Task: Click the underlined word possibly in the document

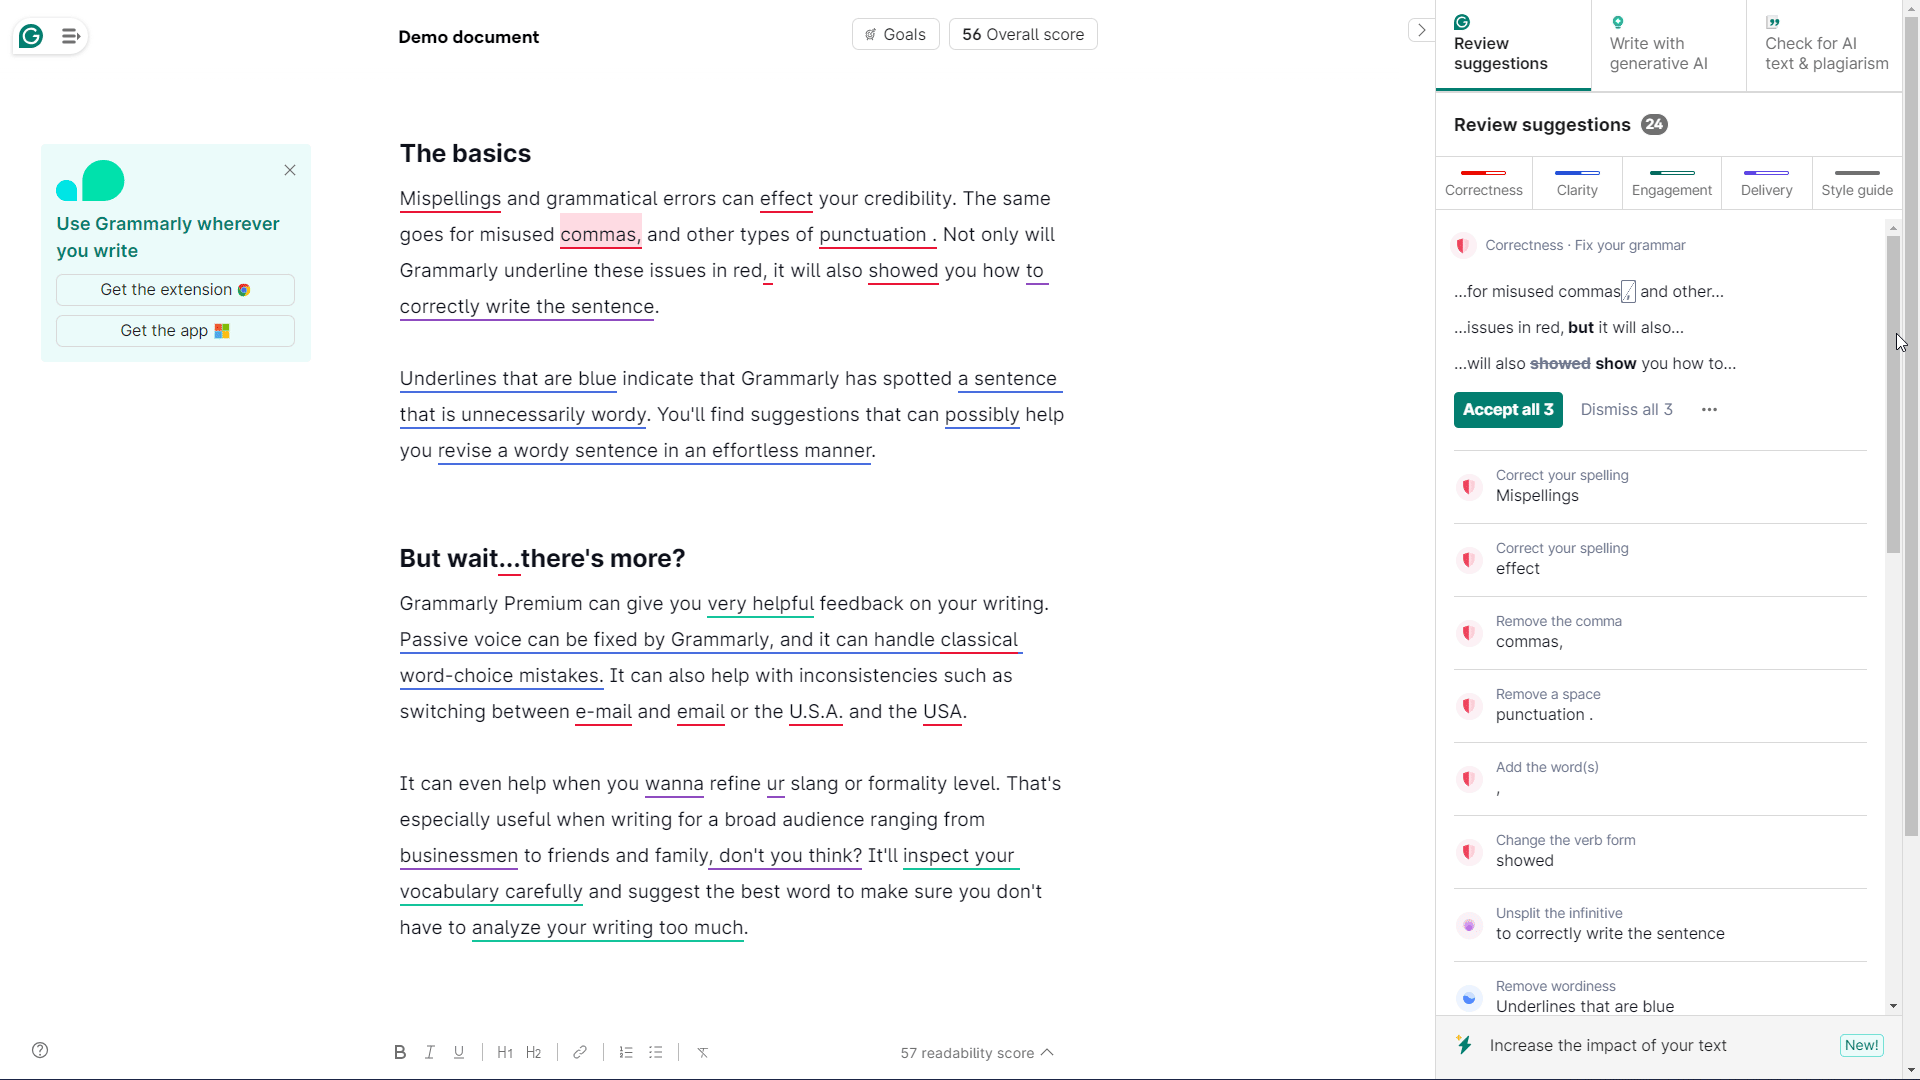Action: (x=982, y=415)
